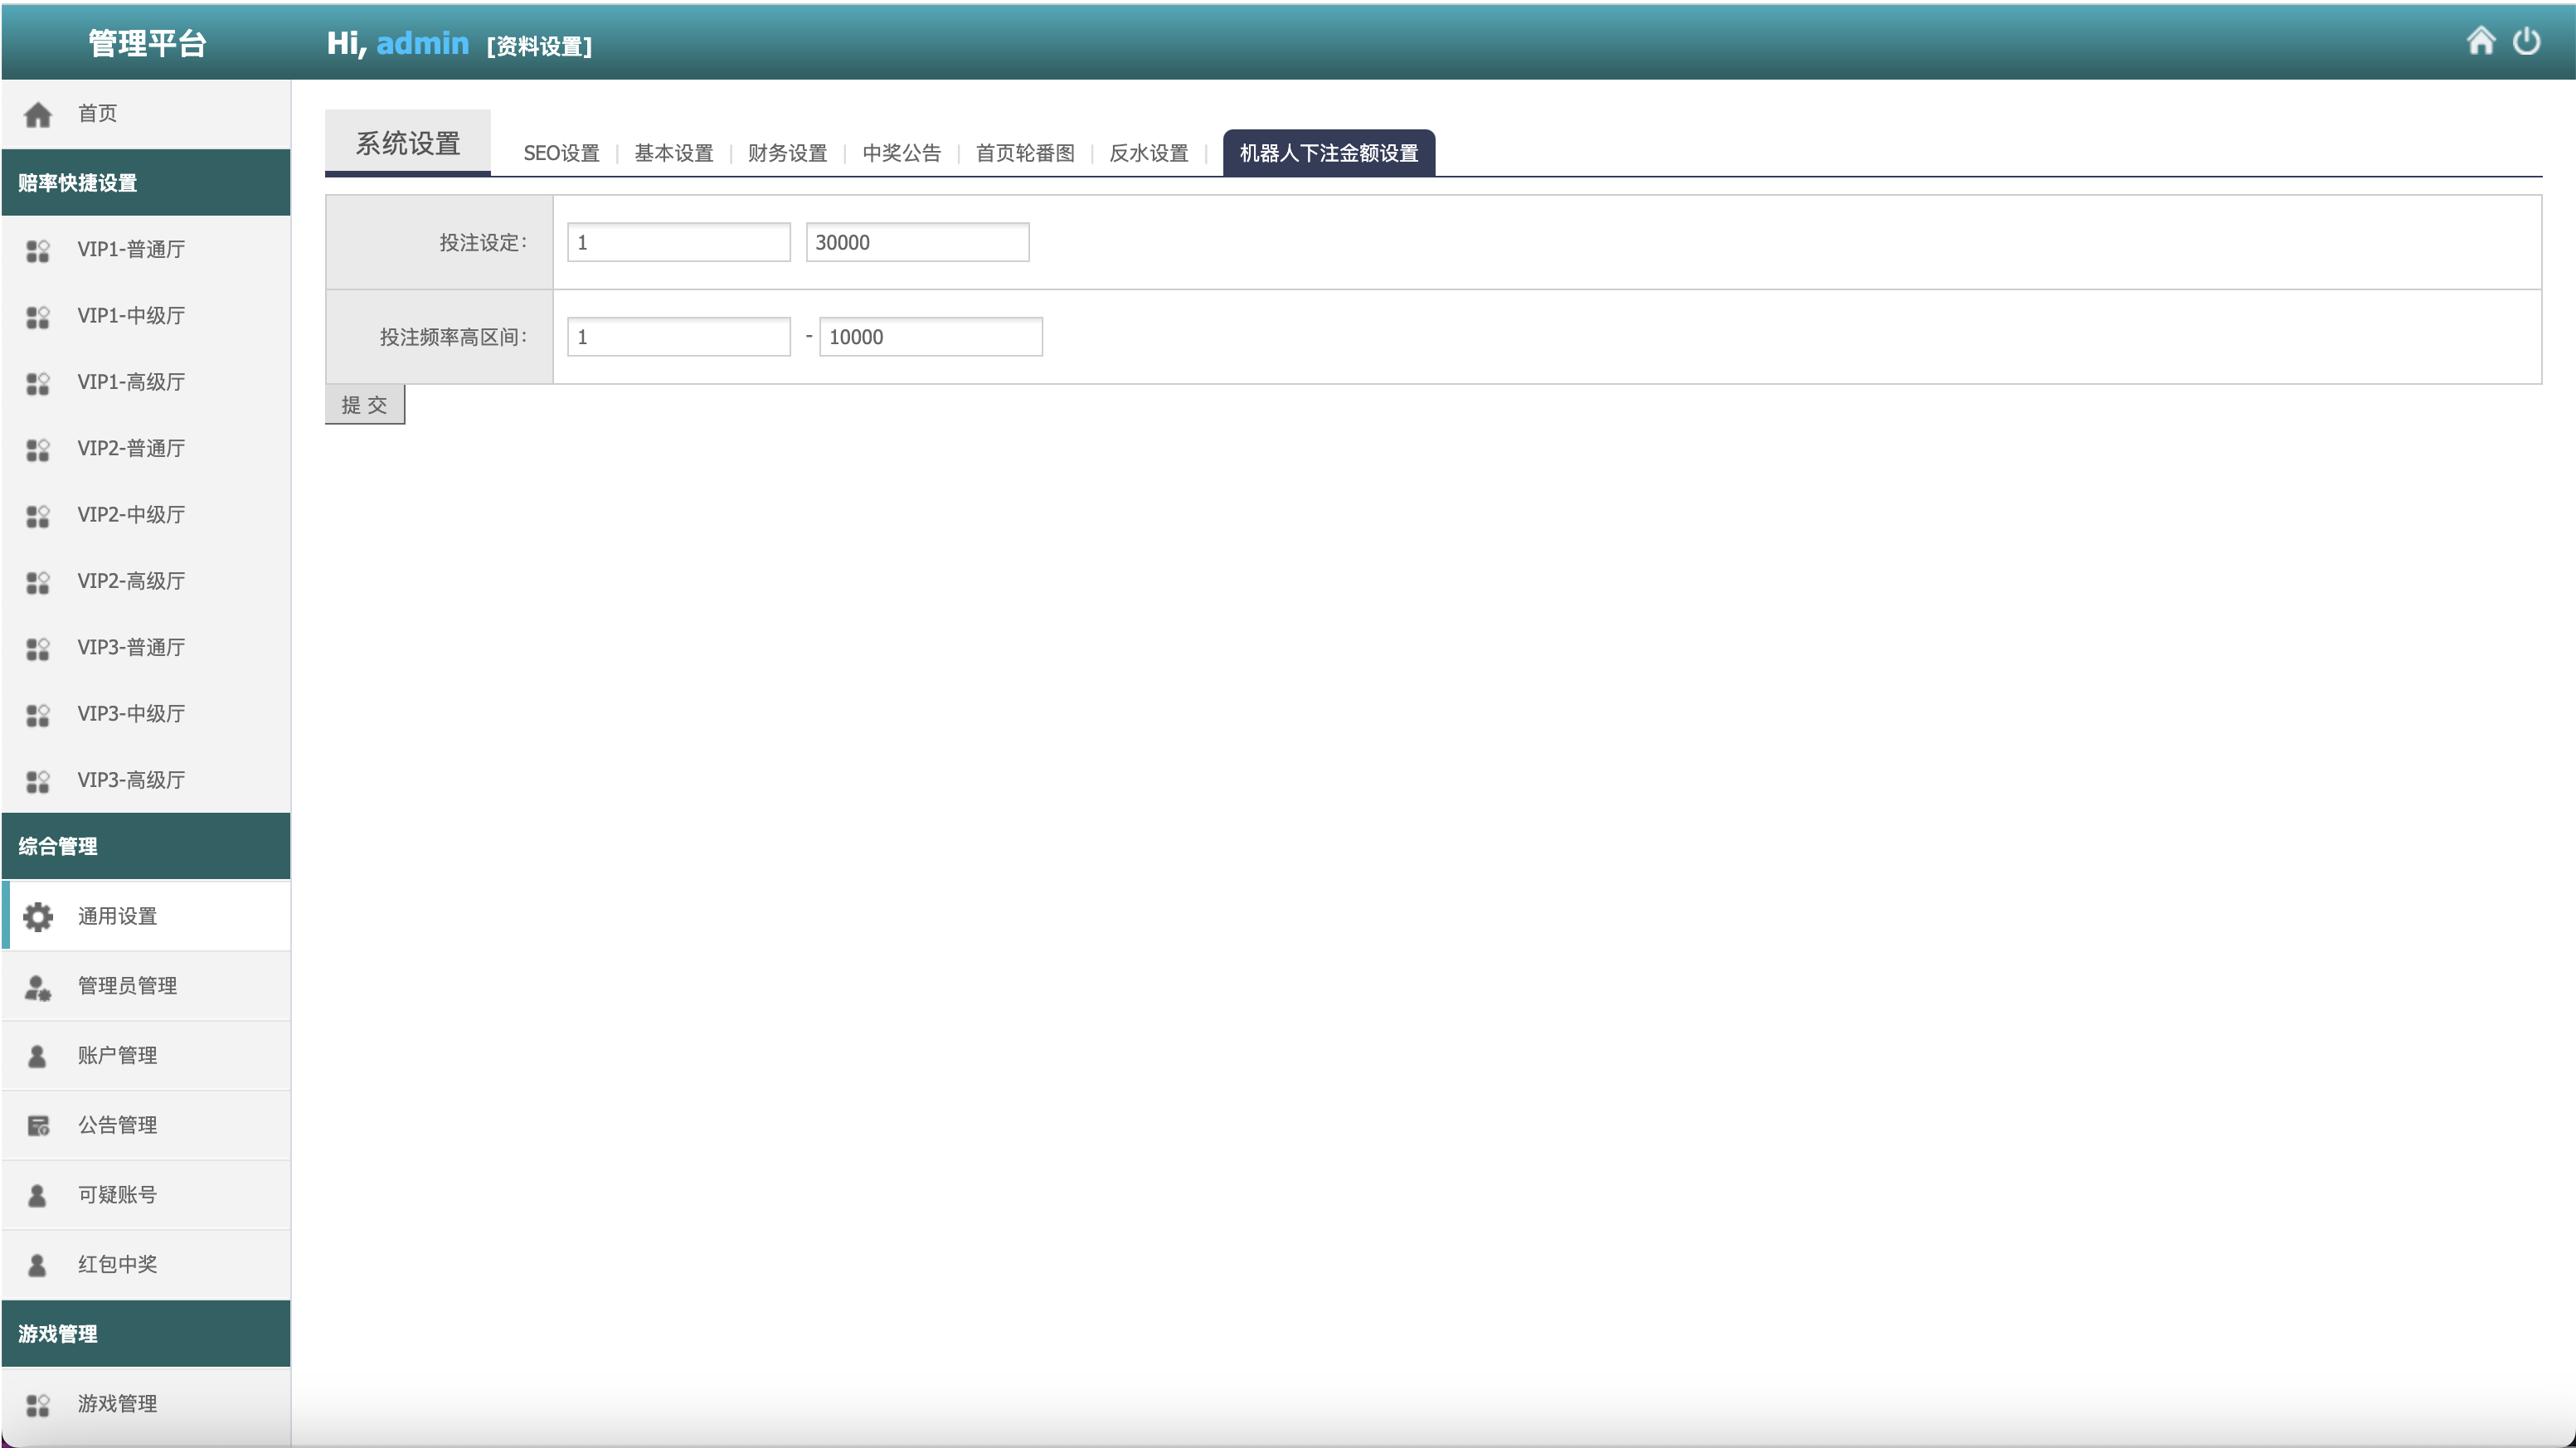Focus the 投注频率高区间 field showing 10000
Viewport: 2576px width, 1448px height.
930,337
